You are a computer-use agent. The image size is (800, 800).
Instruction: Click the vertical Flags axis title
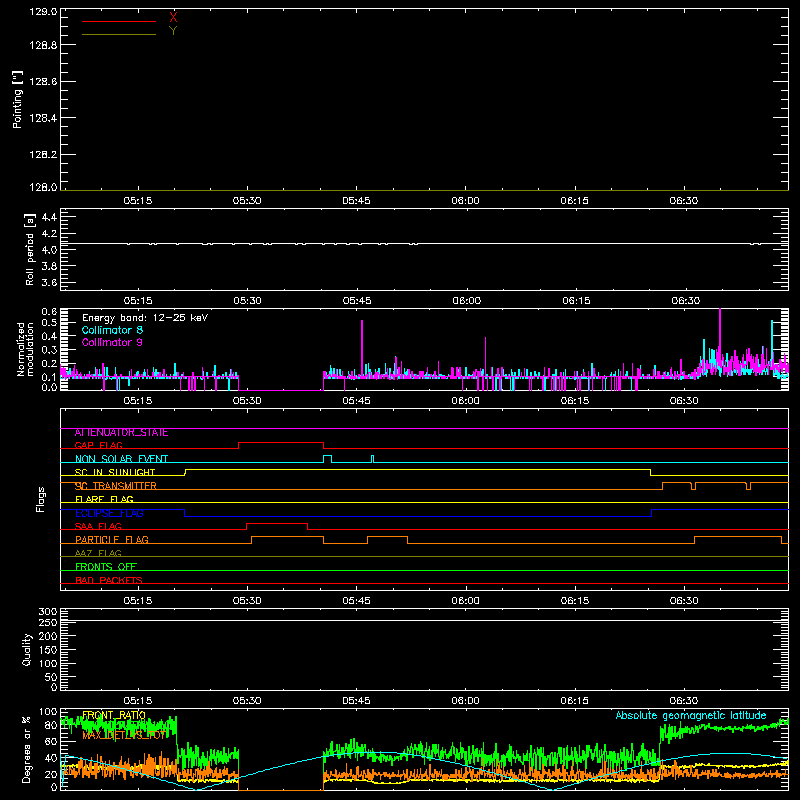(40, 499)
